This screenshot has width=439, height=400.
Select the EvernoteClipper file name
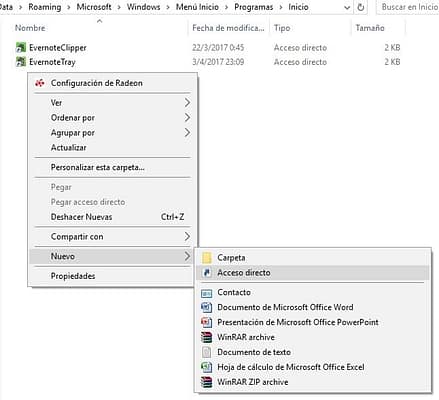[58, 48]
